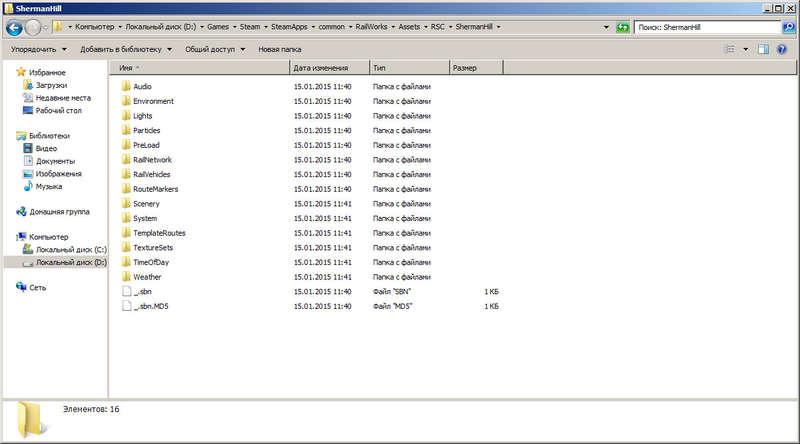Image resolution: width=800 pixels, height=444 pixels.
Task: Select the TimeOfDay folder icon
Action: tap(126, 262)
